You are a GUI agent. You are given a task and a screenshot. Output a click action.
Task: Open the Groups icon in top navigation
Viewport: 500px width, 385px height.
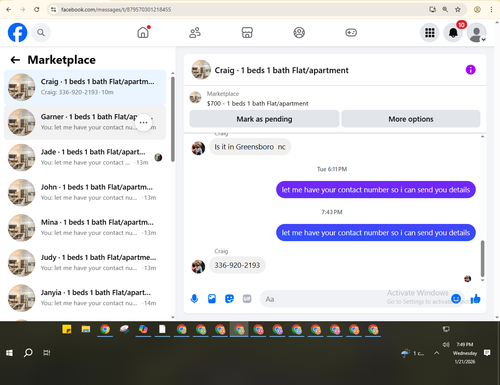(x=299, y=33)
